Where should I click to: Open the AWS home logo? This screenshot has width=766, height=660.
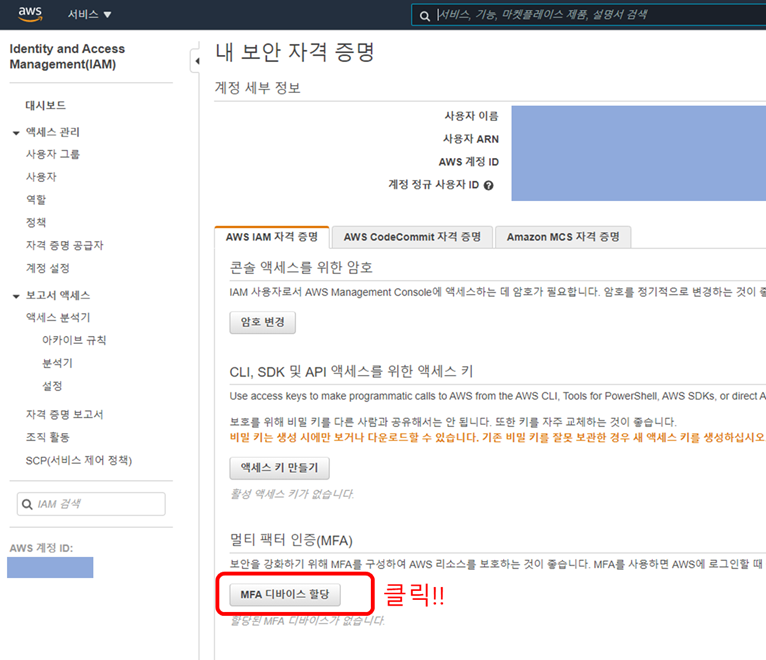click(30, 14)
